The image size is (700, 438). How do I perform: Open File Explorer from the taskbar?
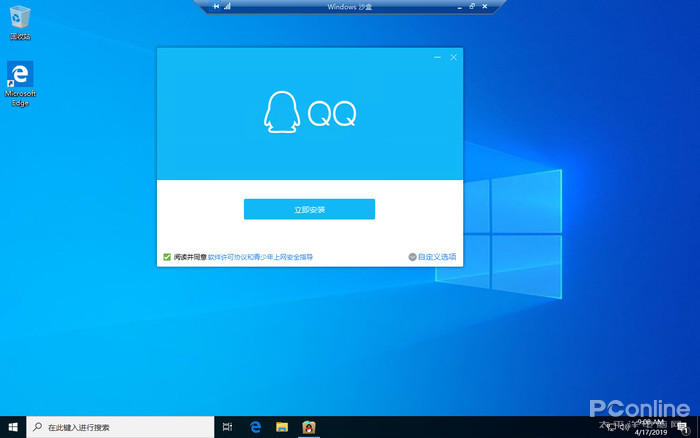(282, 427)
